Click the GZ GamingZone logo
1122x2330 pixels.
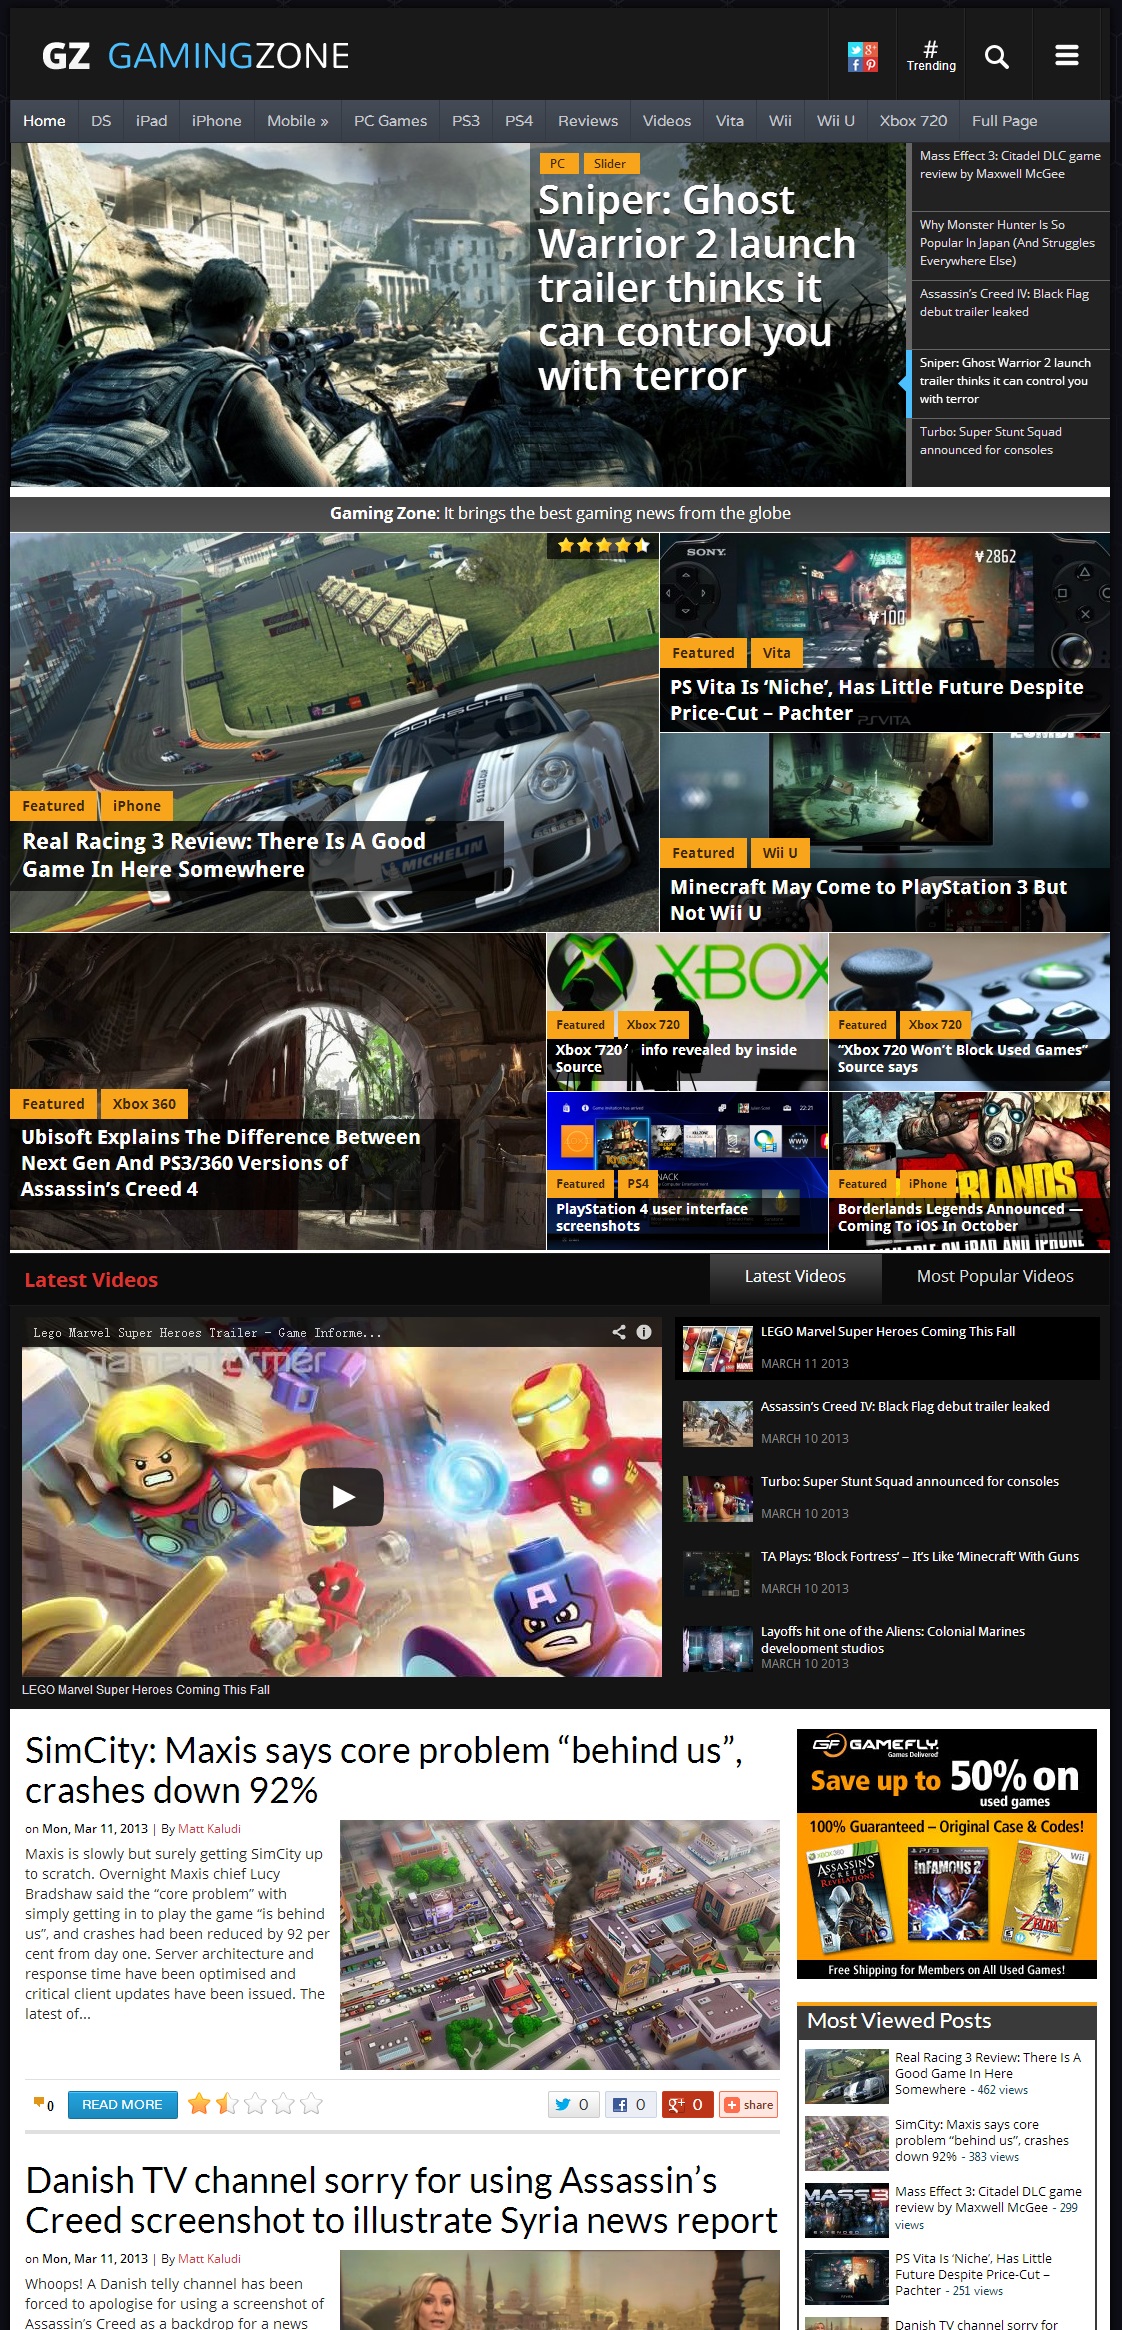pyautogui.click(x=196, y=56)
